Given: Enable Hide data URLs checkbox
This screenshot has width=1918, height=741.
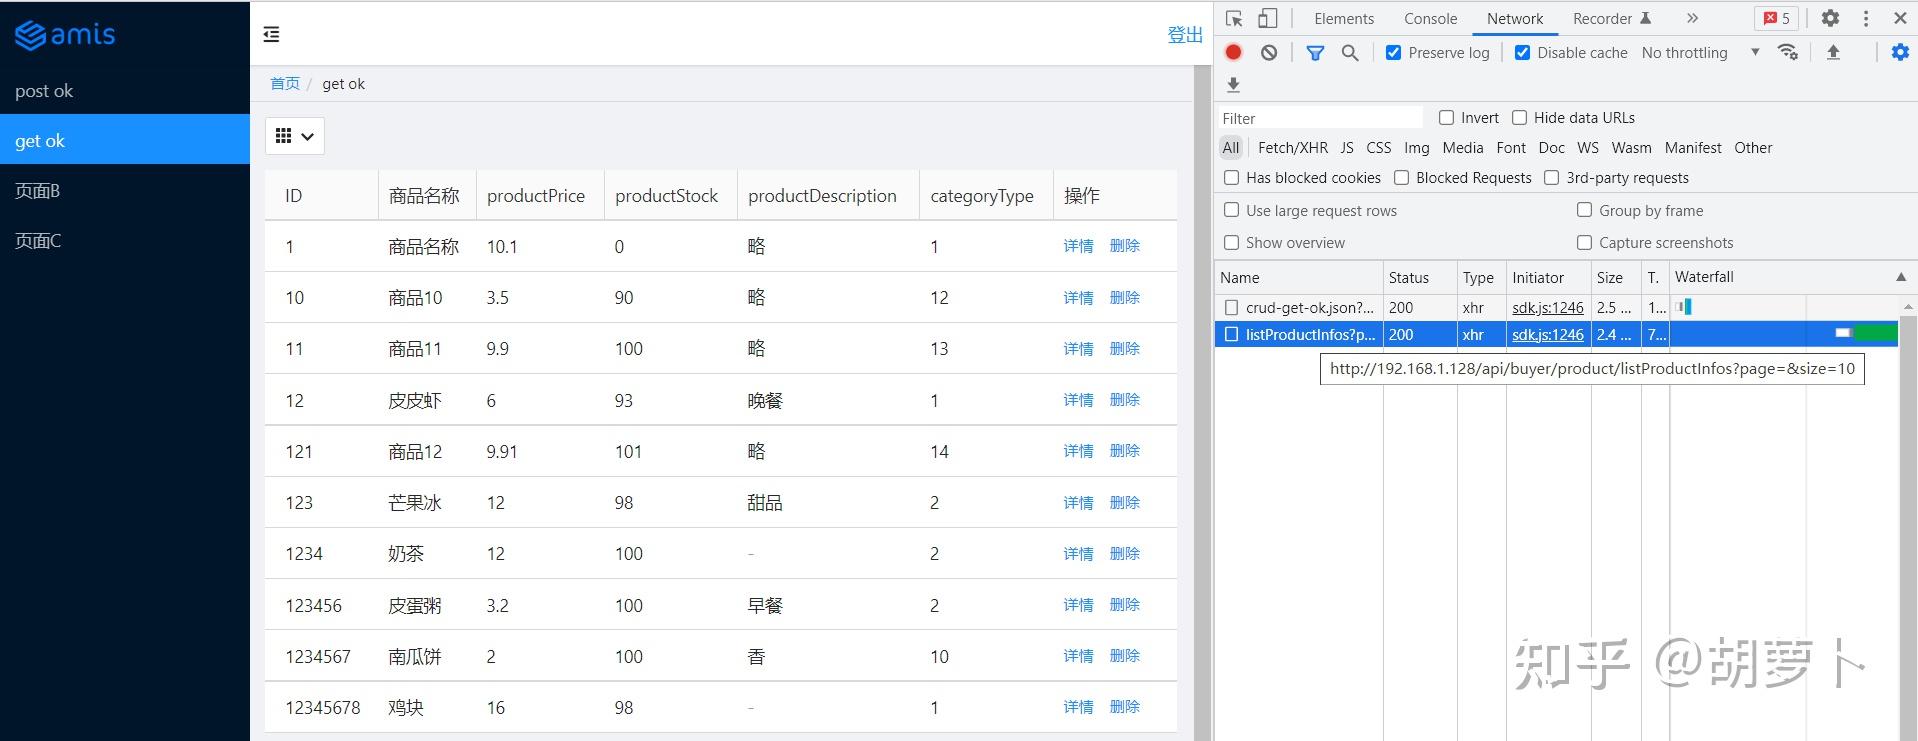Looking at the screenshot, I should click(1520, 118).
